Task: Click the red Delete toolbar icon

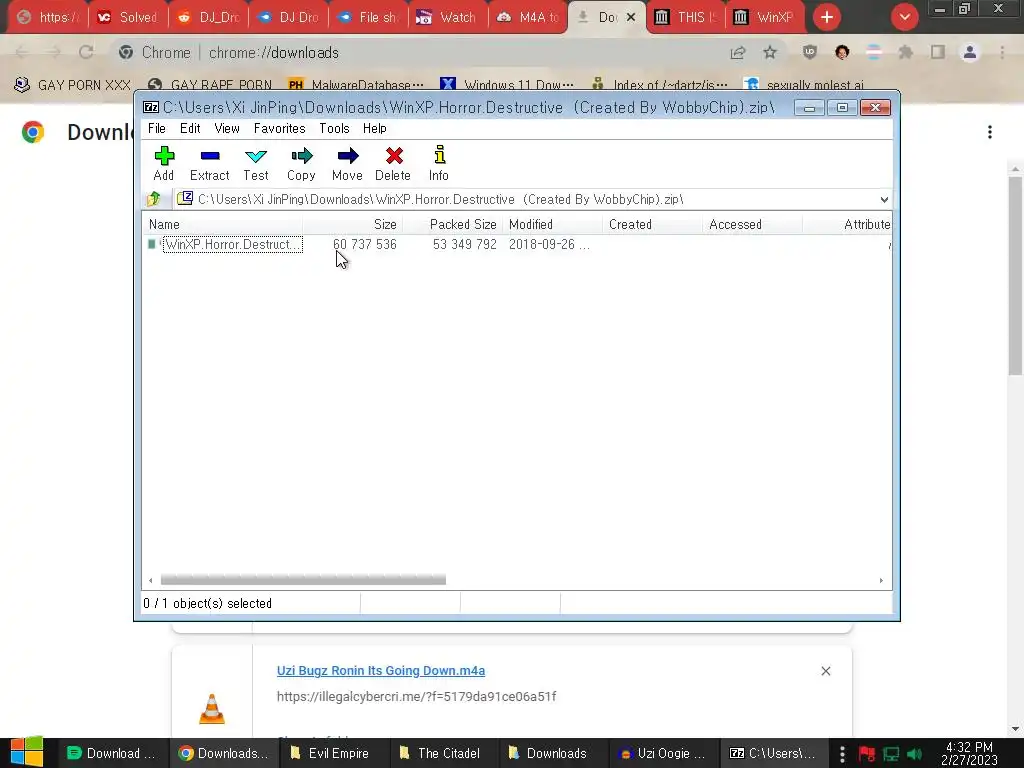Action: (x=394, y=156)
